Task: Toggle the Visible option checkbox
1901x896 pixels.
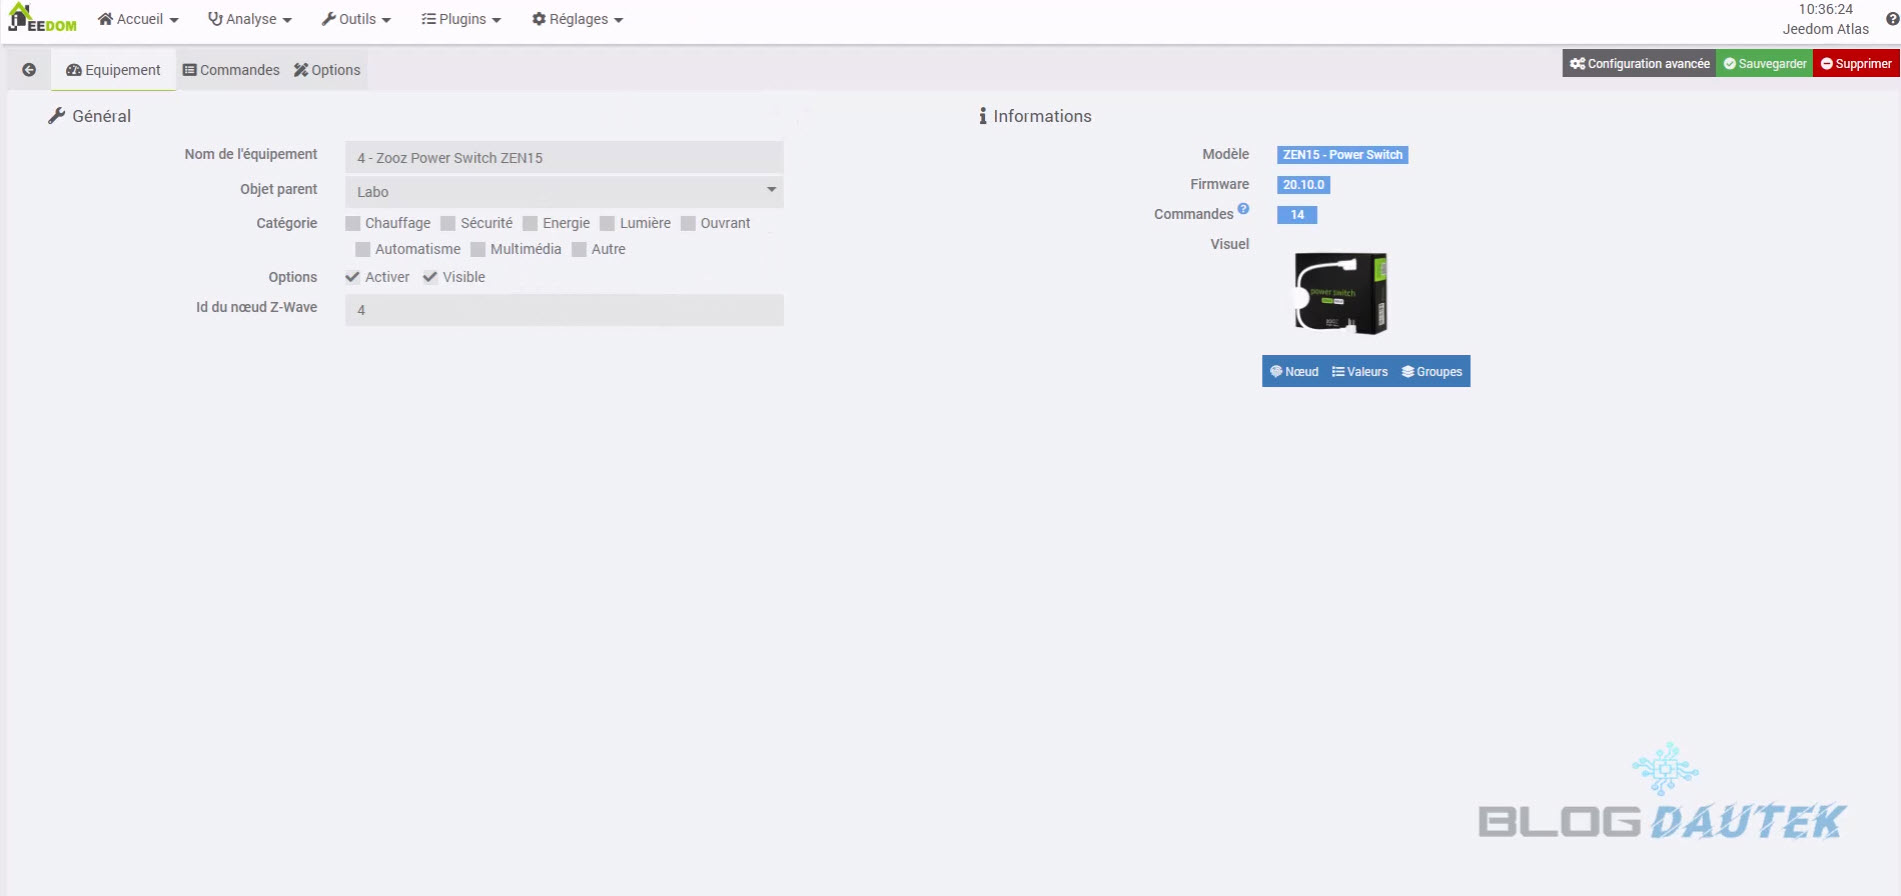Action: (x=431, y=278)
